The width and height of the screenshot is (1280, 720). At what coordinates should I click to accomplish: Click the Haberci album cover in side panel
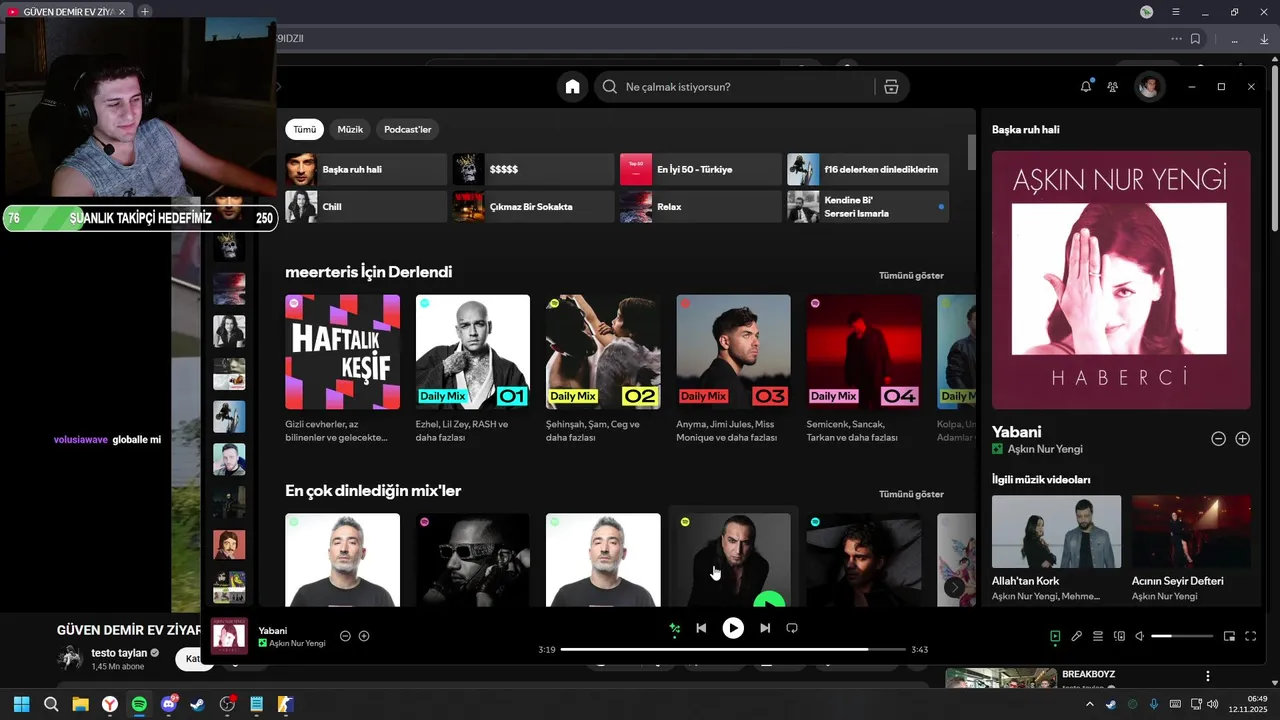click(x=1121, y=280)
